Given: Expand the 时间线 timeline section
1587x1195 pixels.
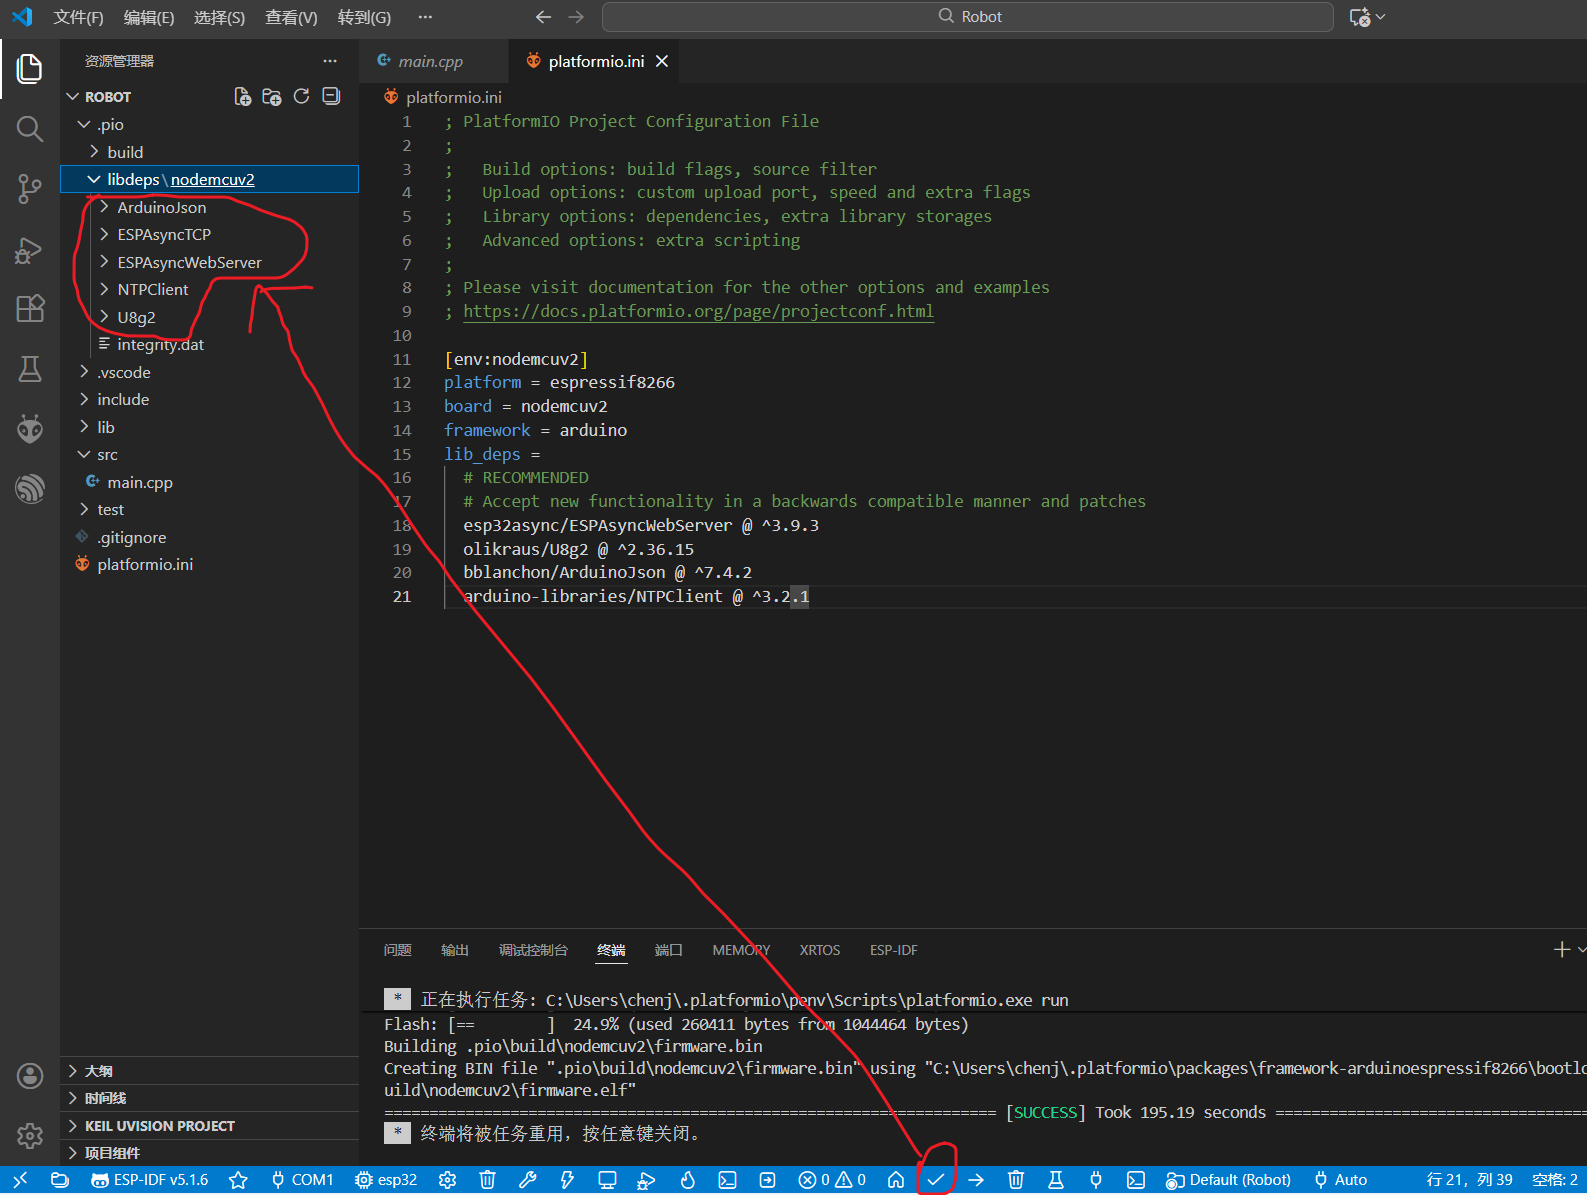Looking at the screenshot, I should [209, 1098].
